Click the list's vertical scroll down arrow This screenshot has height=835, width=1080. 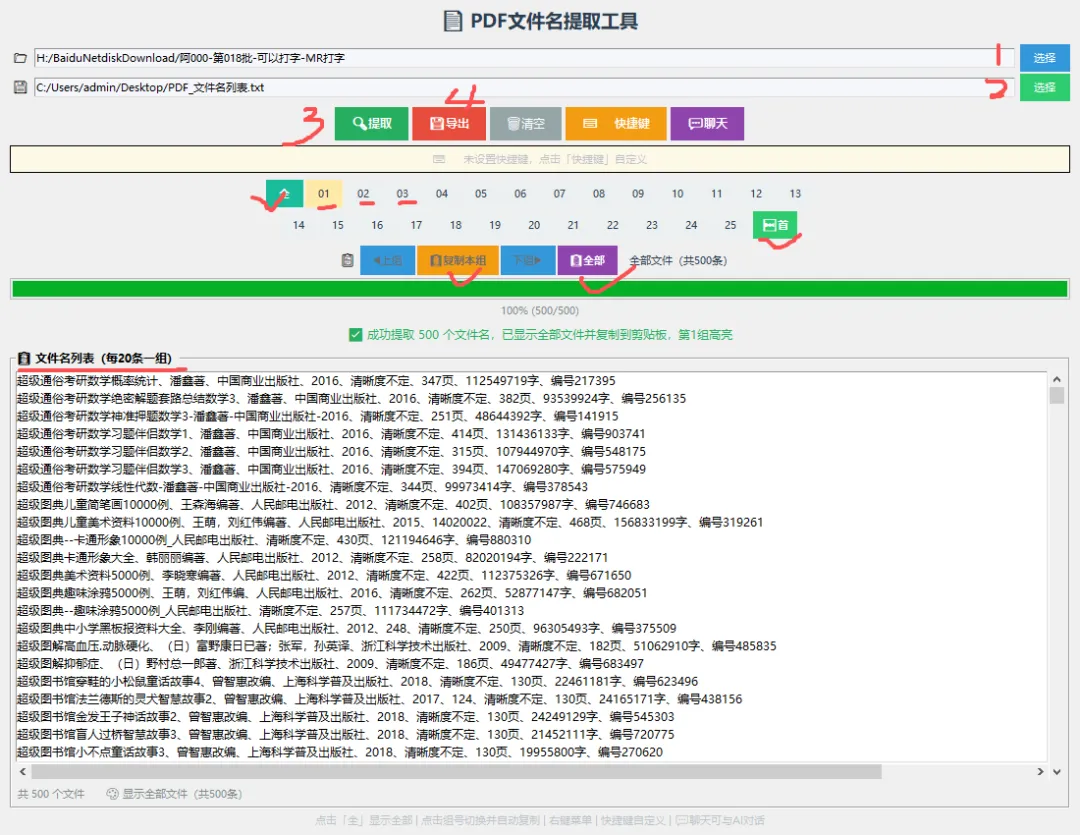point(1057,772)
